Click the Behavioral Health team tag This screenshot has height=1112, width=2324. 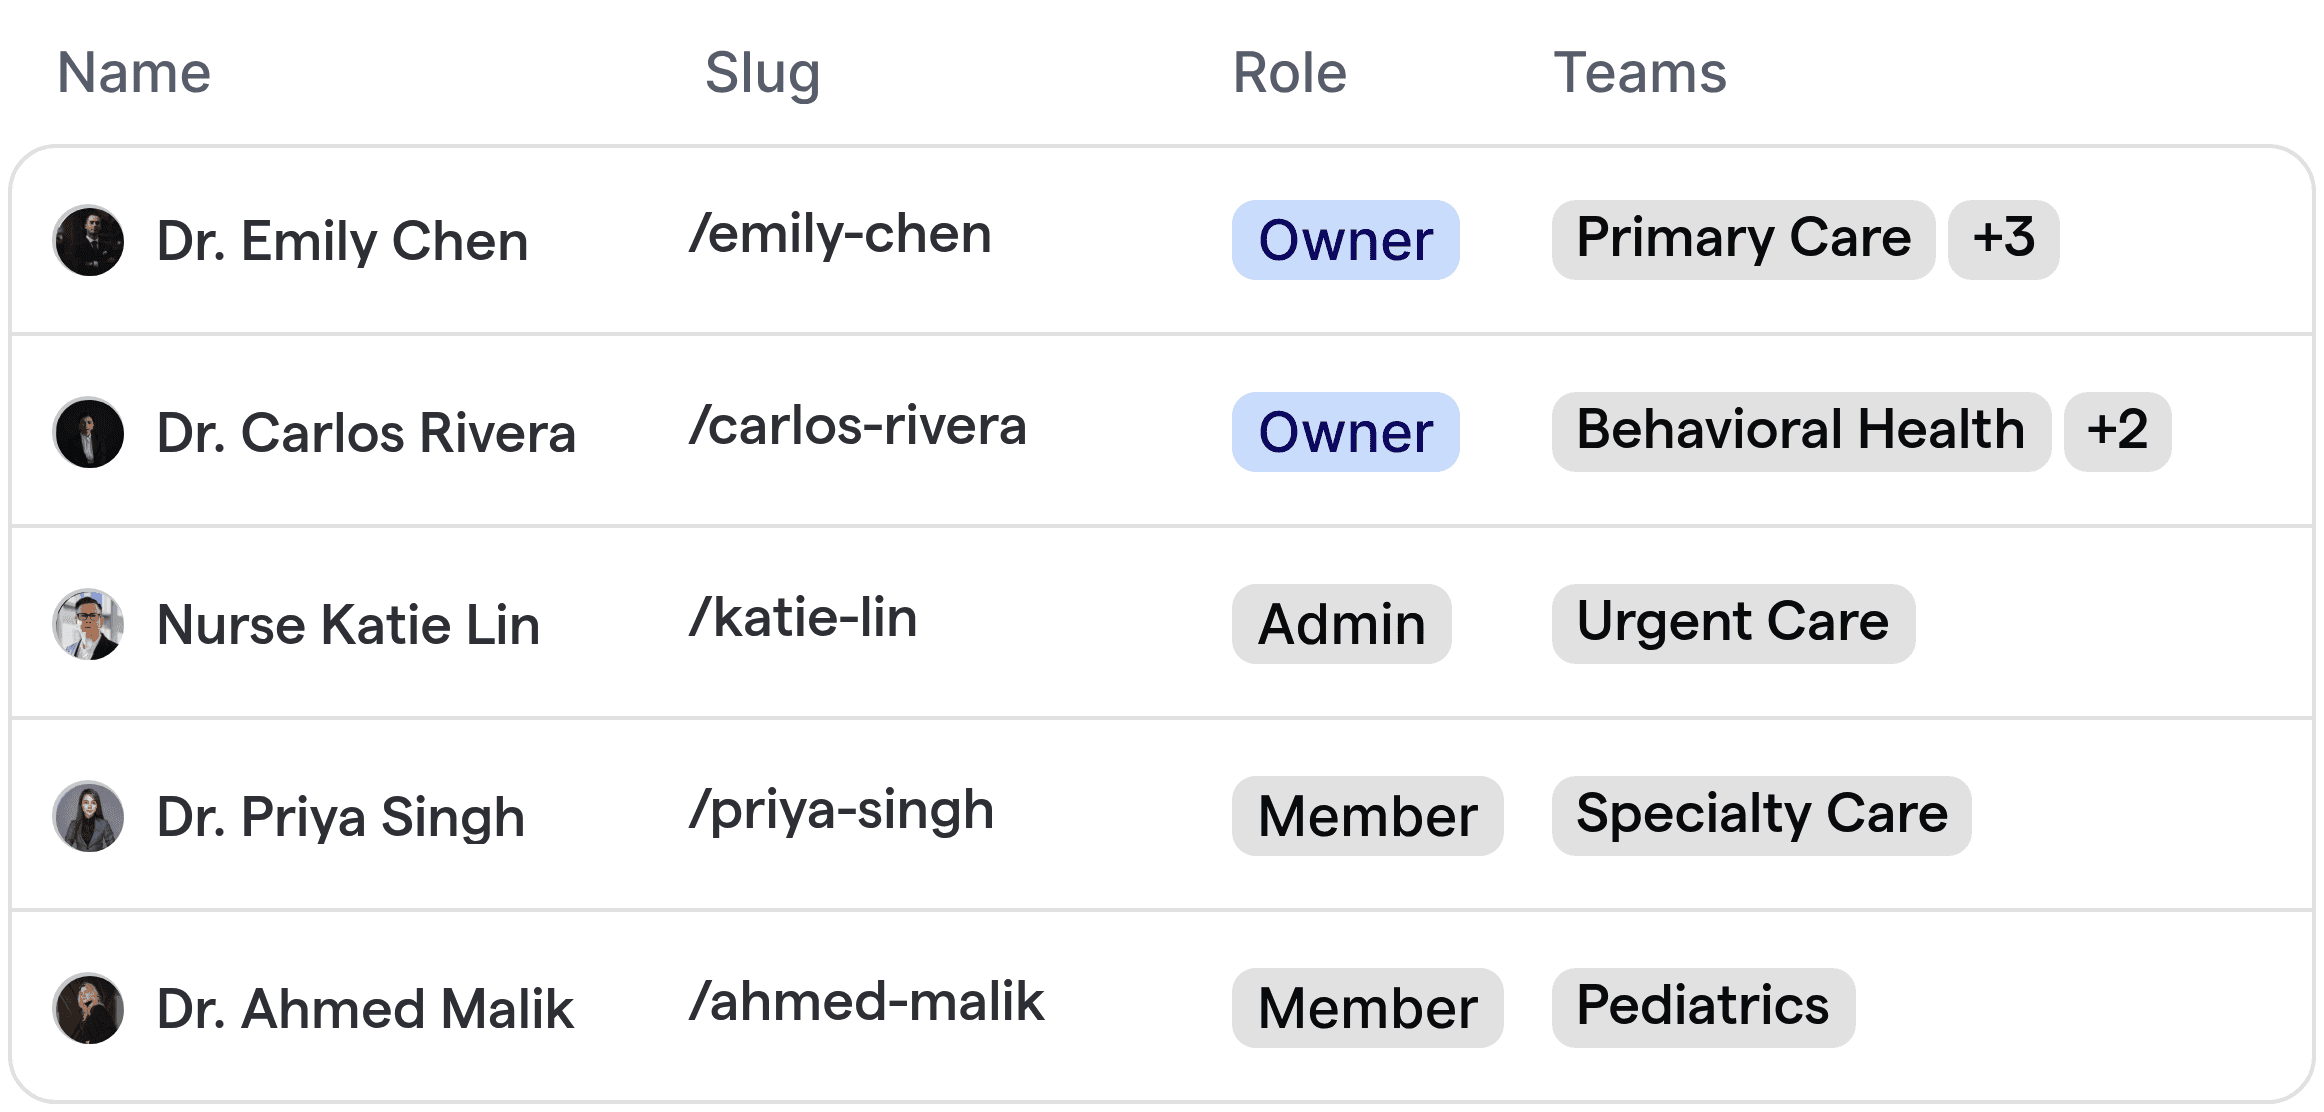coord(1801,432)
